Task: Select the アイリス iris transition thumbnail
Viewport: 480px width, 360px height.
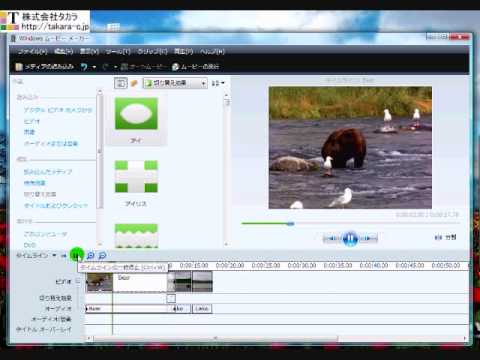Action: coord(136,176)
